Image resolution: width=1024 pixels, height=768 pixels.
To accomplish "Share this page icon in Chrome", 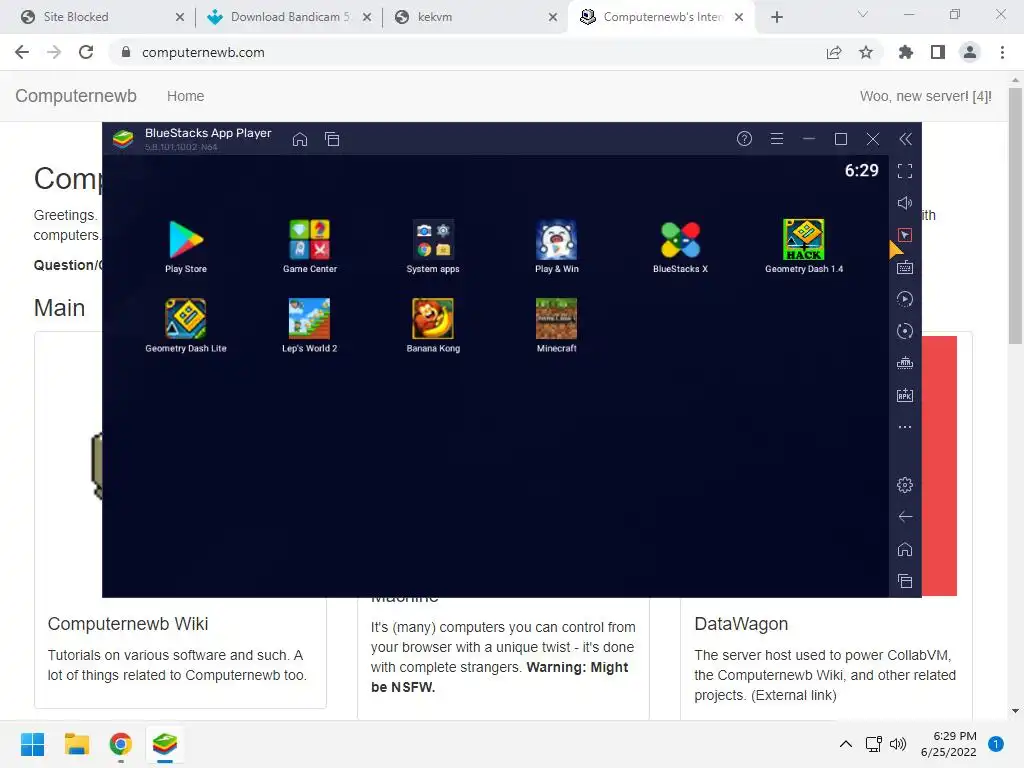I will pyautogui.click(x=834, y=52).
